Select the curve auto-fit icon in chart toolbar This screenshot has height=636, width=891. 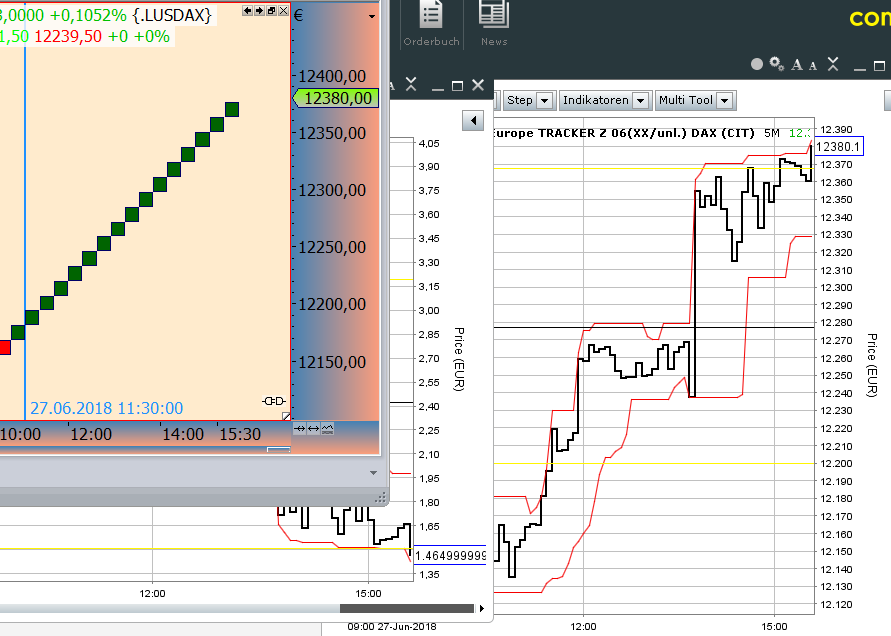(327, 428)
